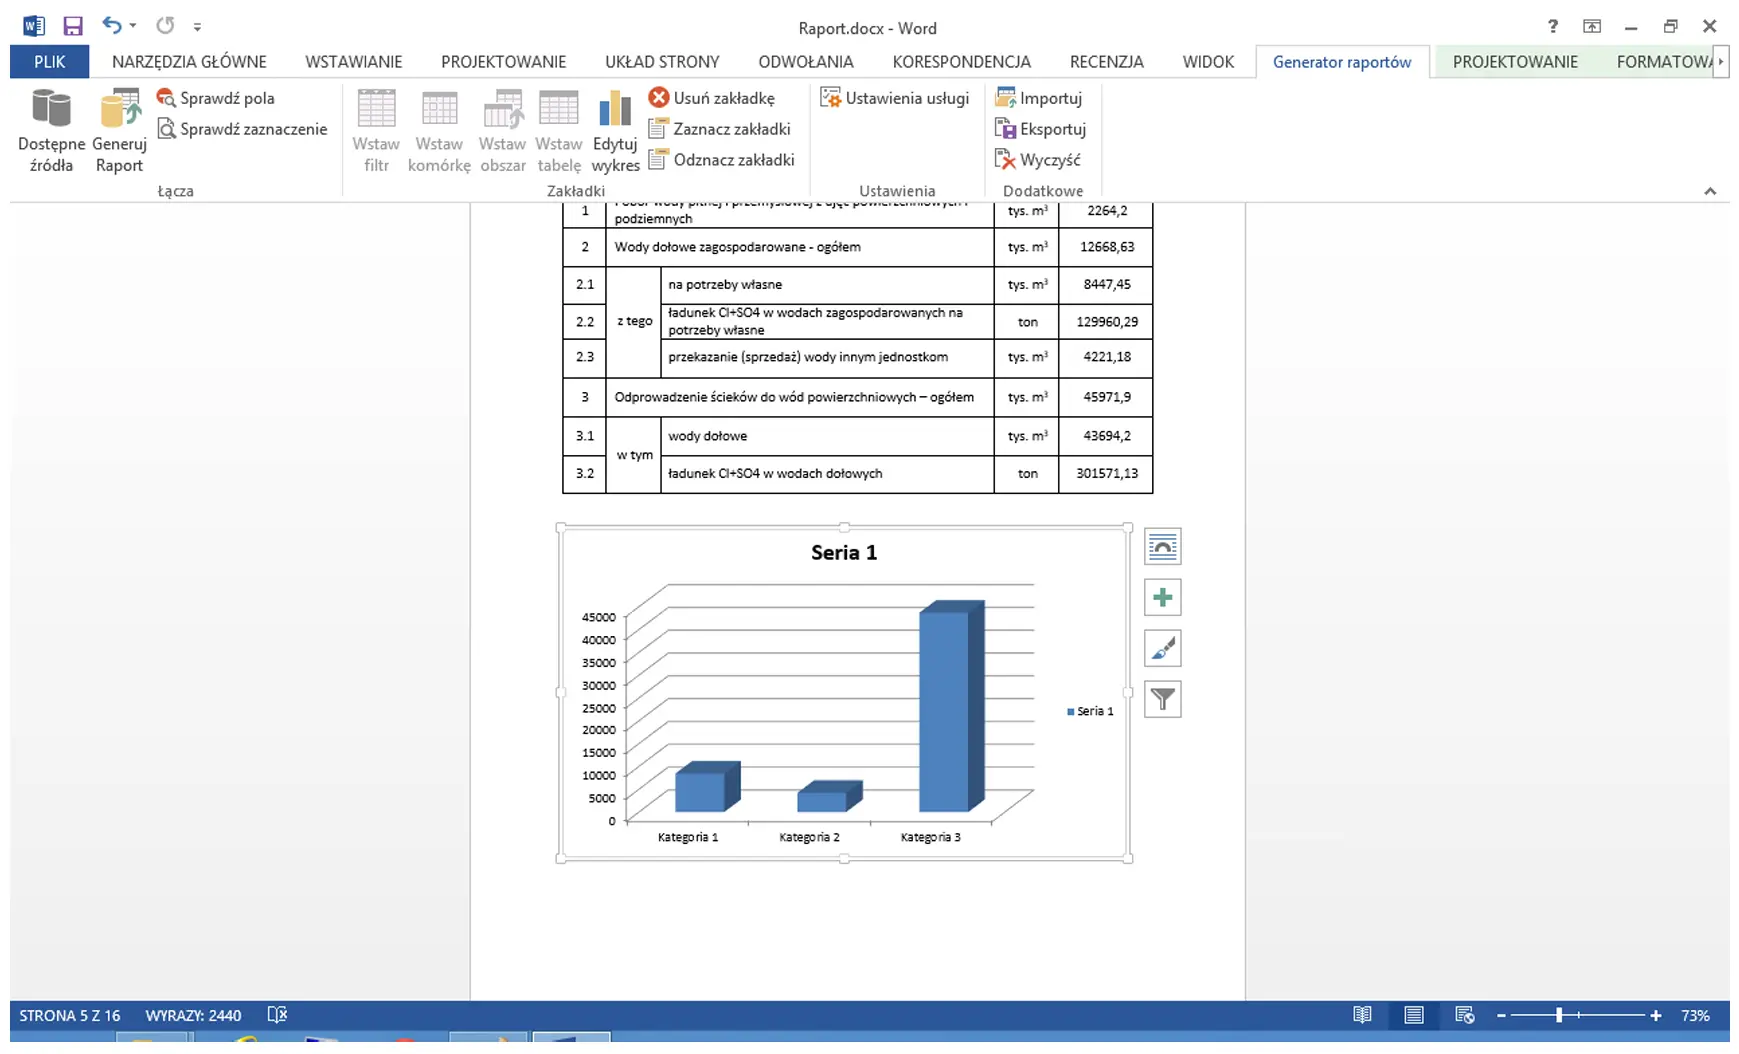Viewport: 1739px width, 1054px height.
Task: Click Wstaw filtr icon
Action: tap(376, 131)
